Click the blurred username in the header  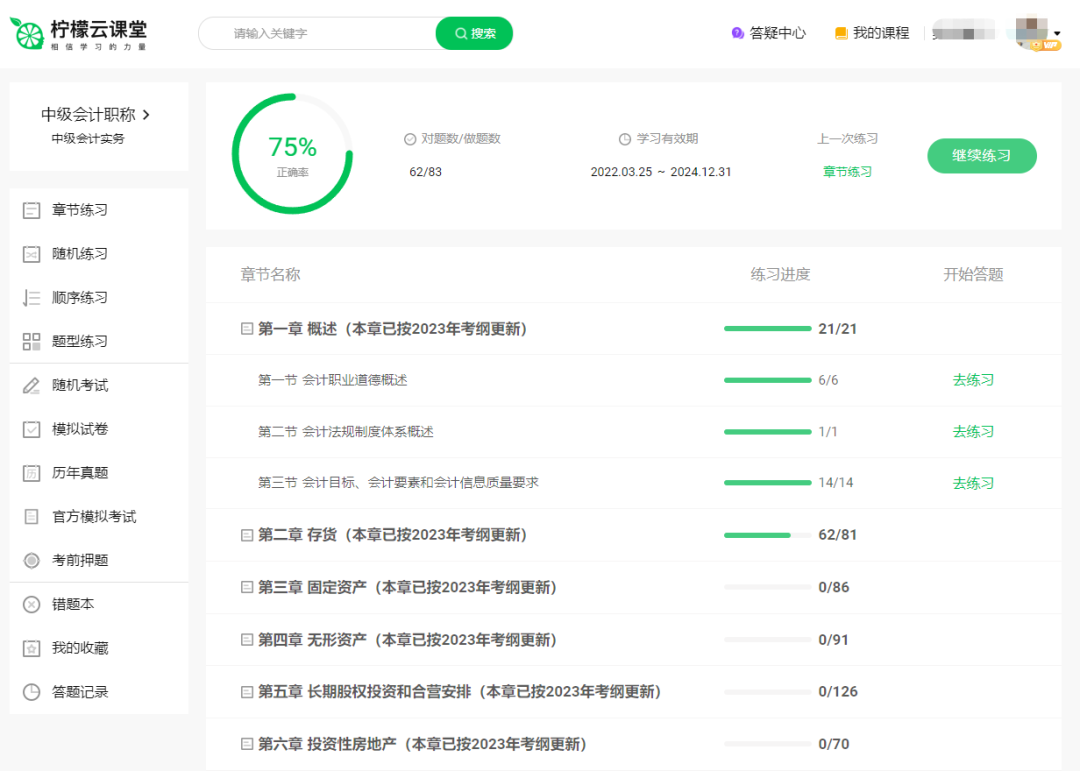963,32
